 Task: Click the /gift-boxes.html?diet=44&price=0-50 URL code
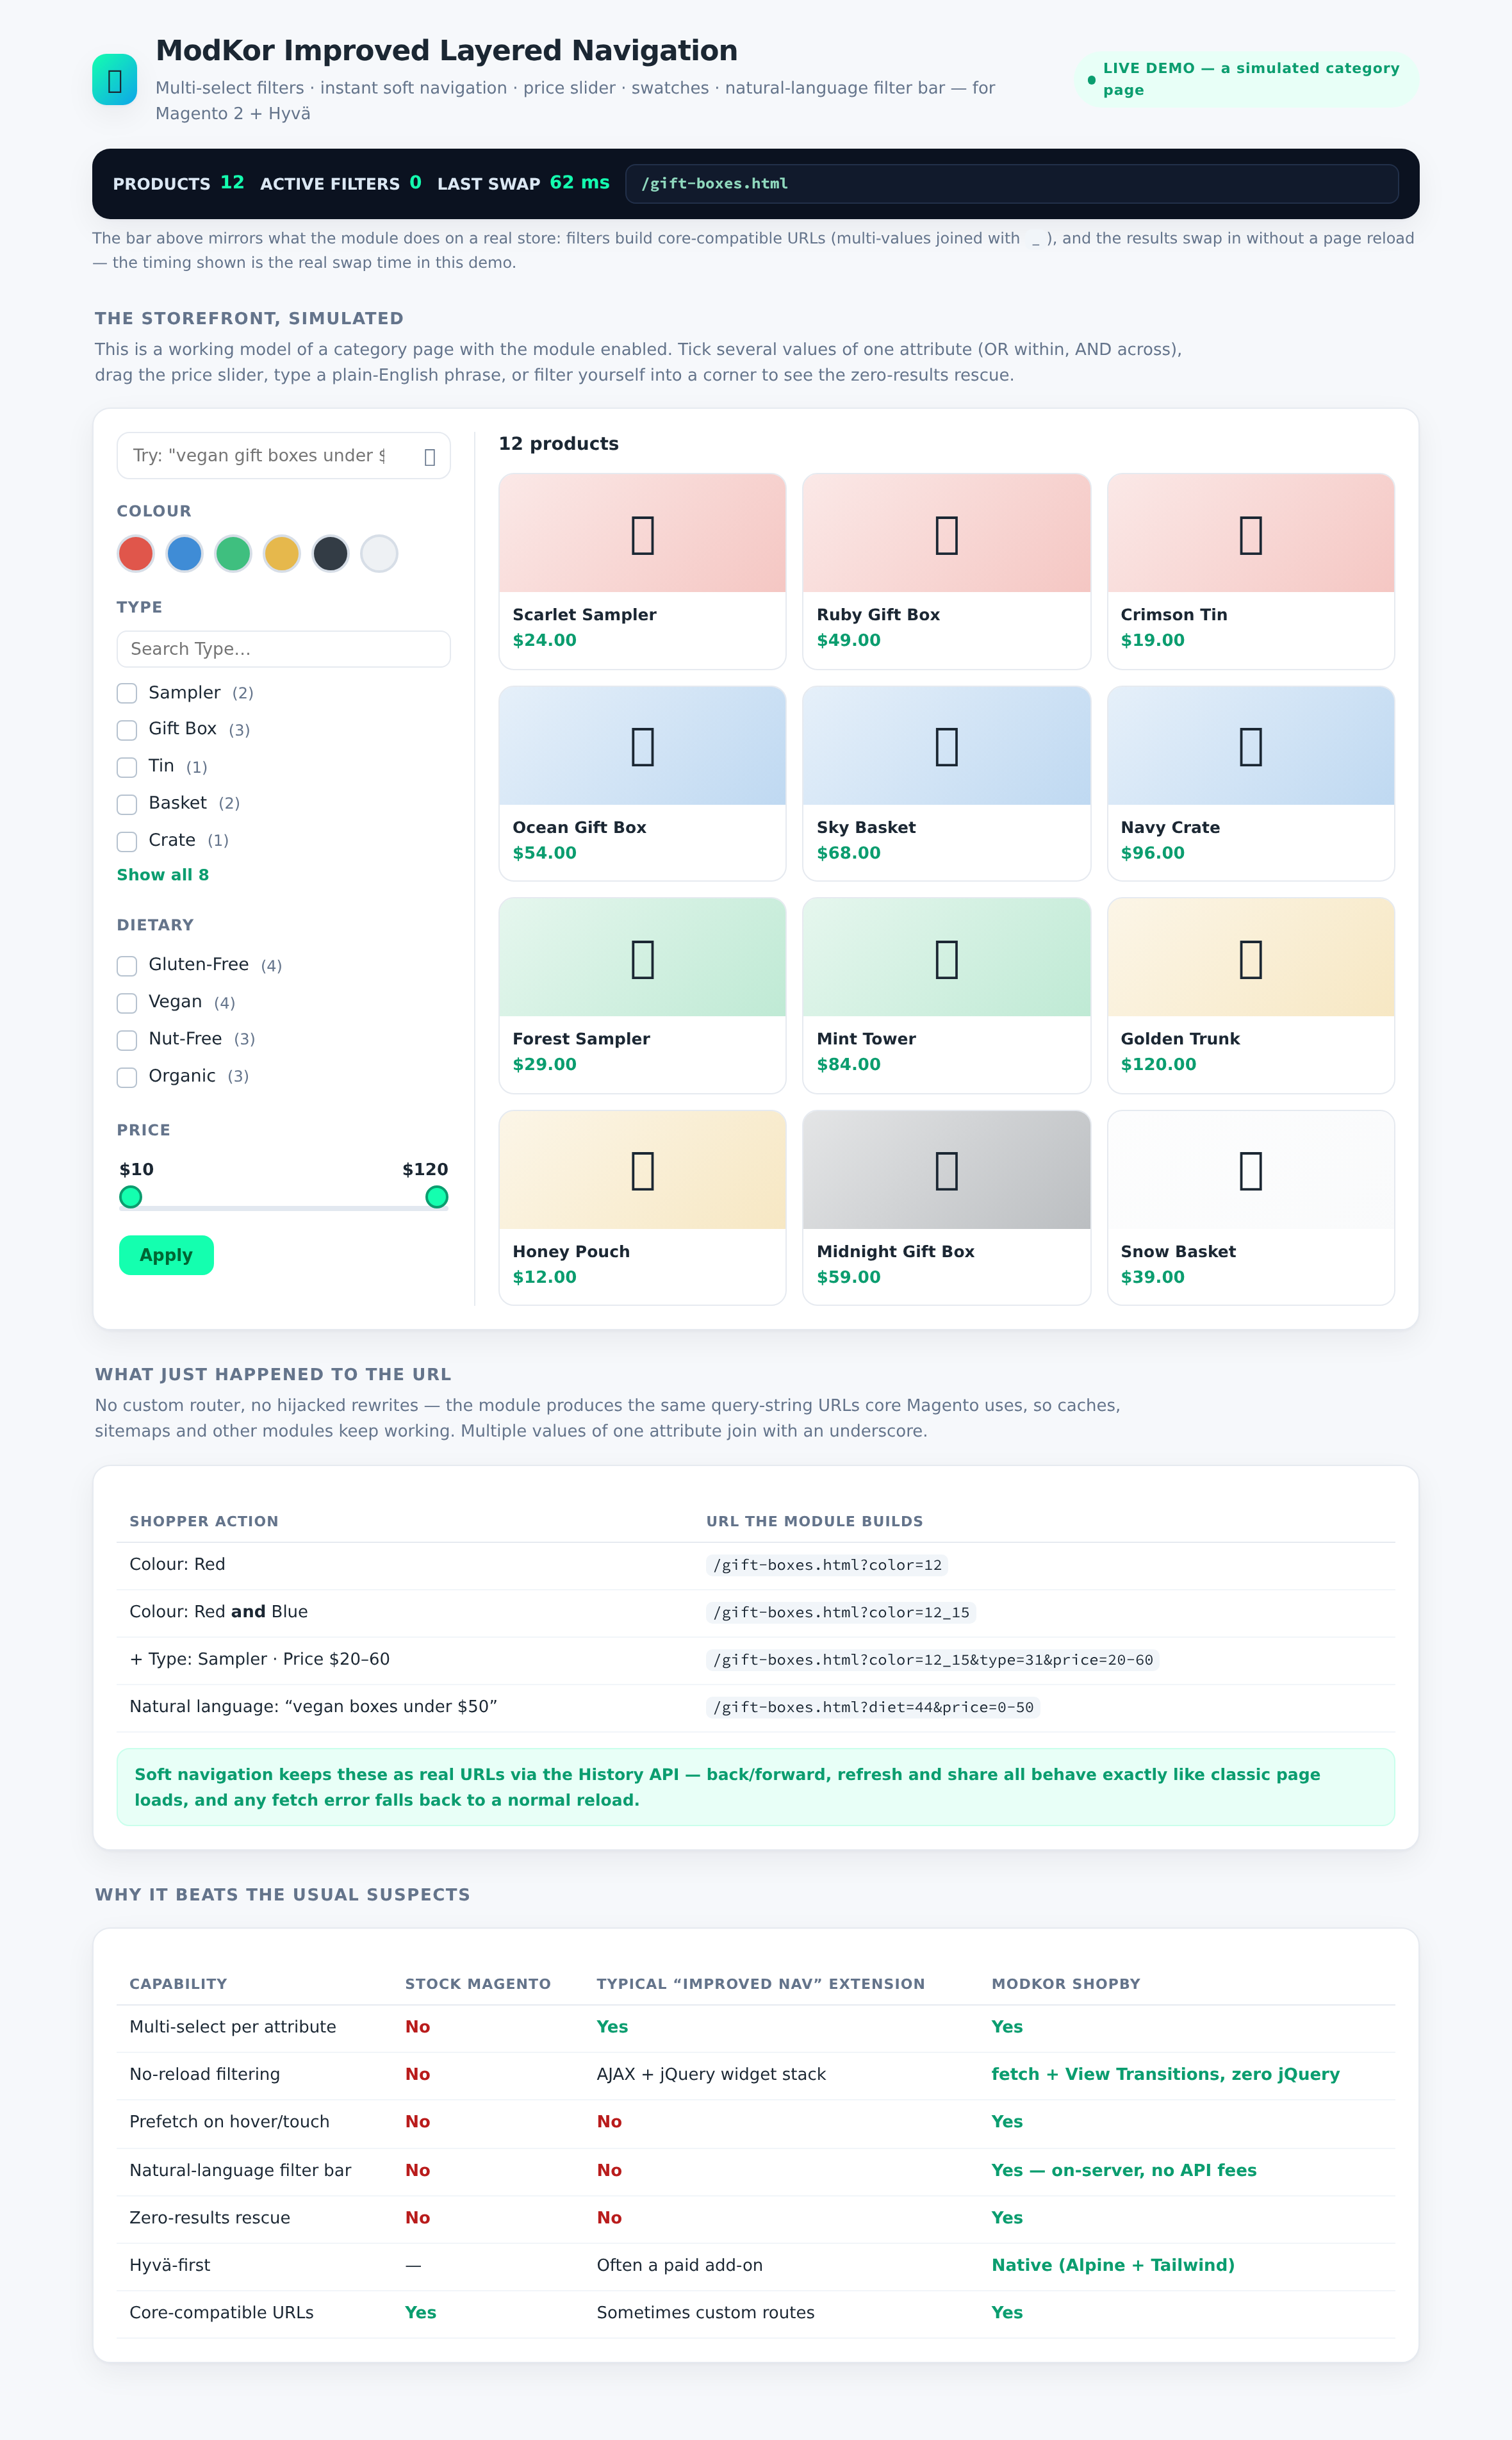[873, 1707]
